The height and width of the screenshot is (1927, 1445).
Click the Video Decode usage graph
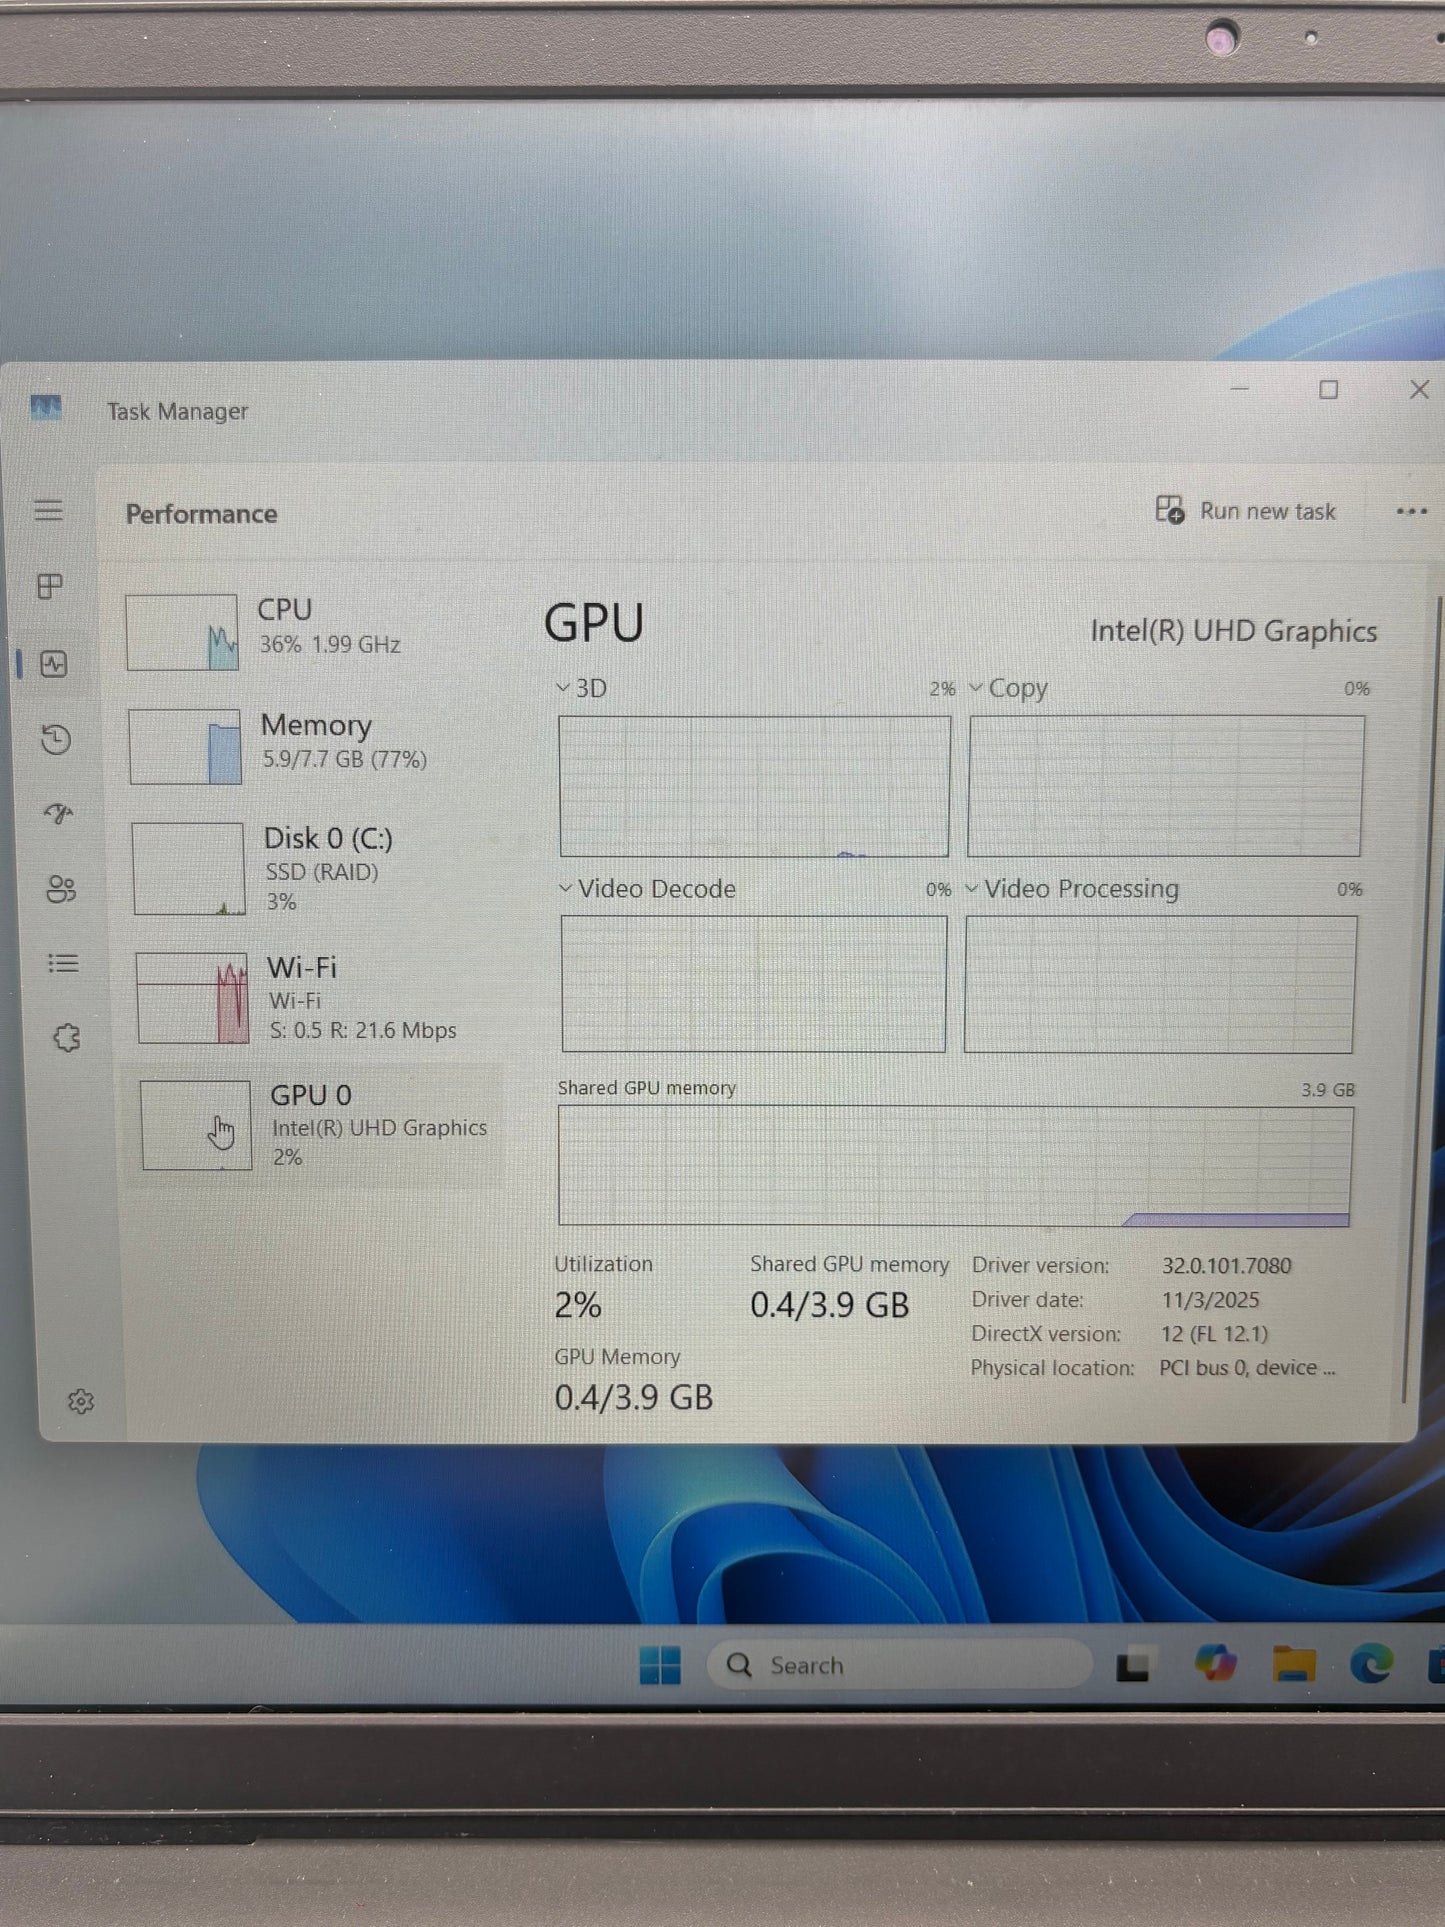point(753,983)
